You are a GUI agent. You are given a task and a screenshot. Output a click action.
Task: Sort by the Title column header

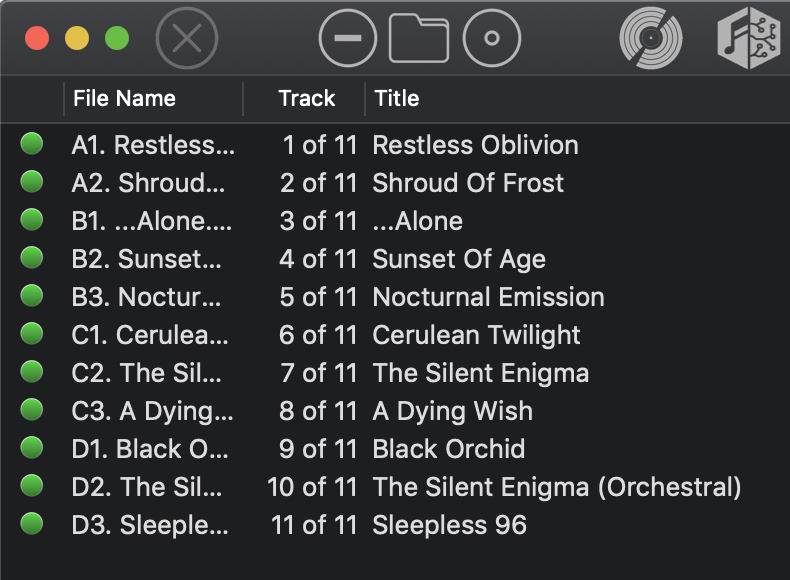point(397,98)
